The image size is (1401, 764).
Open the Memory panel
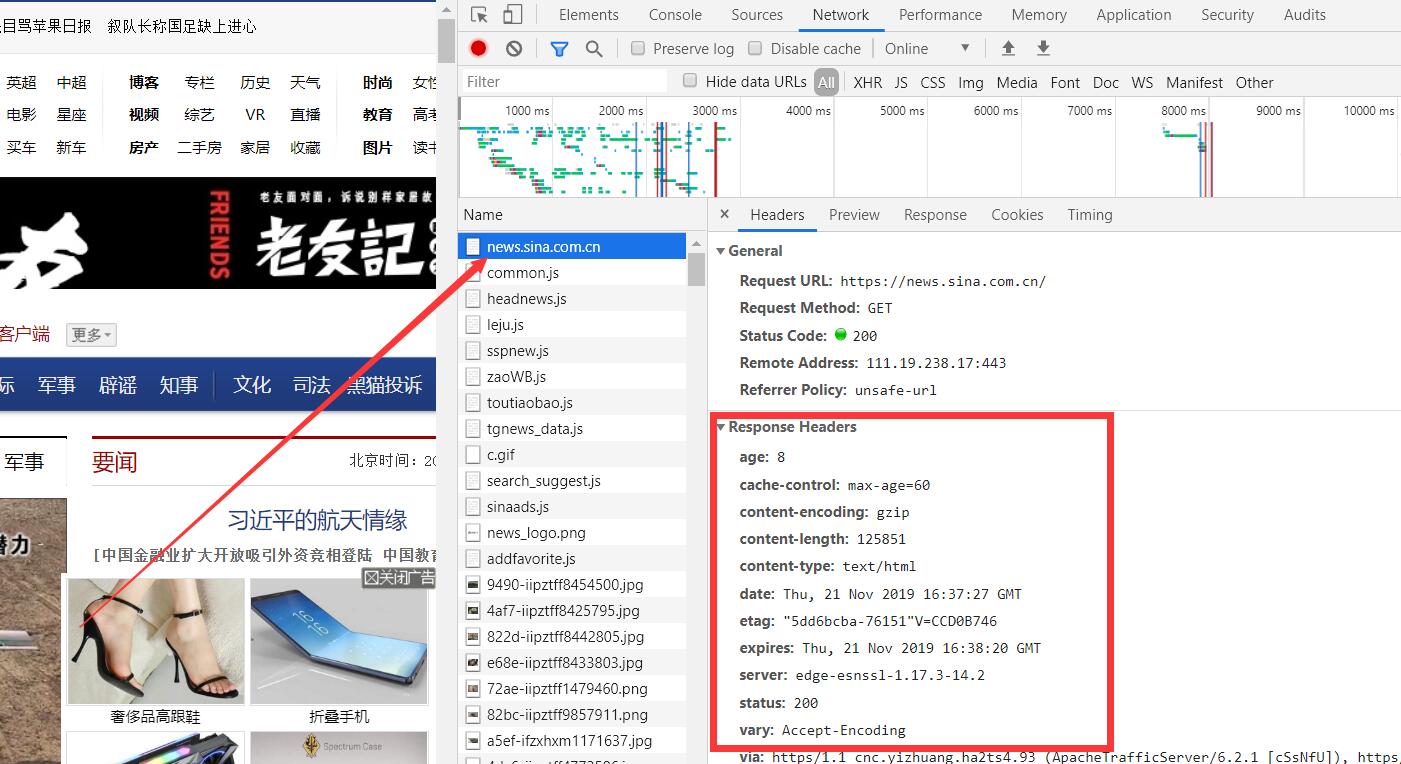(x=1039, y=15)
